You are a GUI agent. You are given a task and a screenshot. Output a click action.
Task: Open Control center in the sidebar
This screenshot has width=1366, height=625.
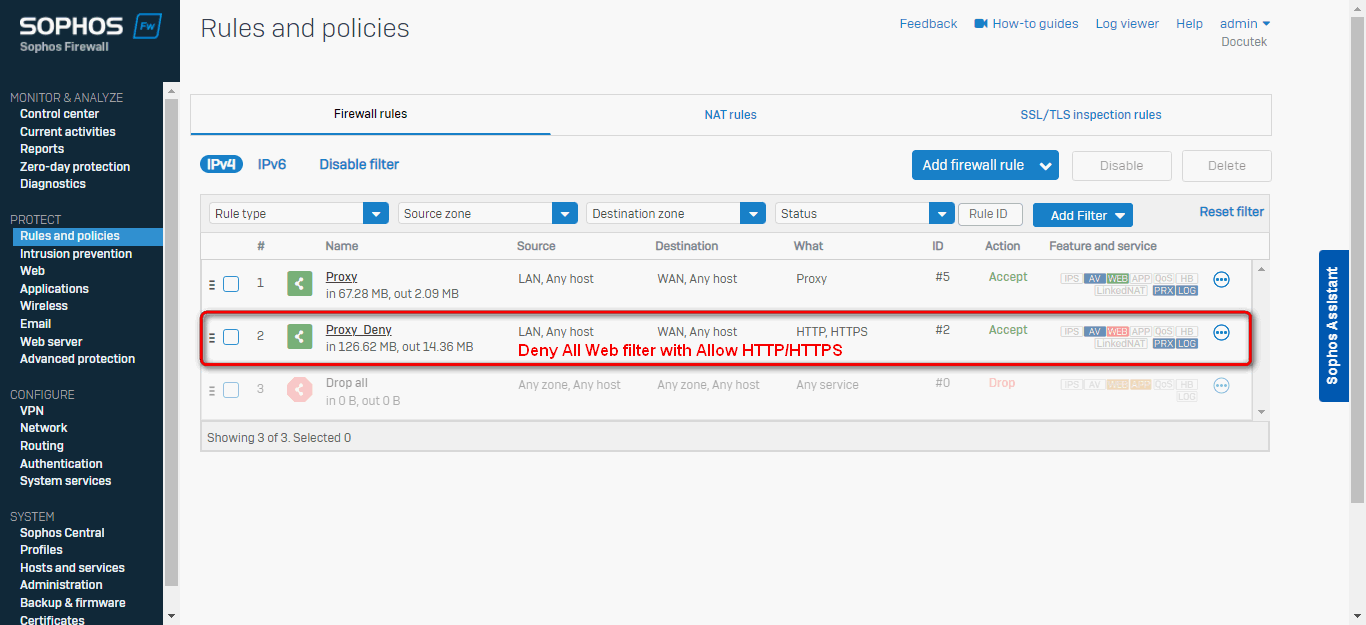60,114
